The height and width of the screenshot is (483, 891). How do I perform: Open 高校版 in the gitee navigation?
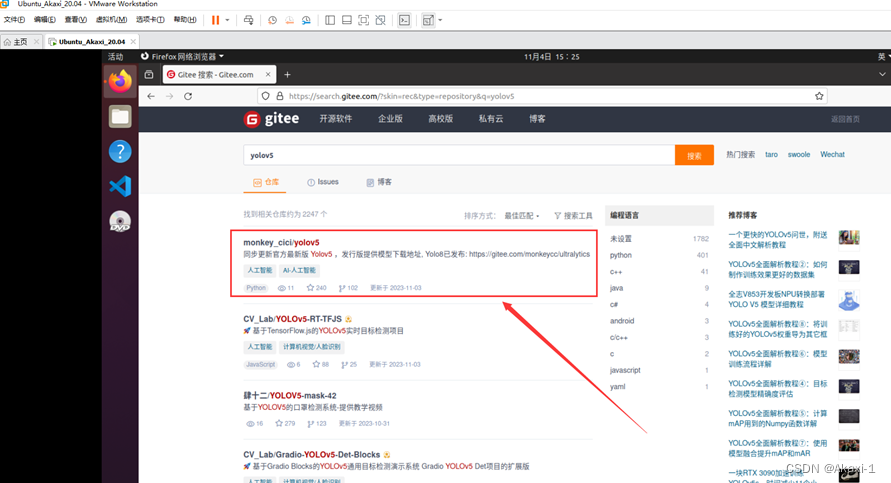coord(440,119)
